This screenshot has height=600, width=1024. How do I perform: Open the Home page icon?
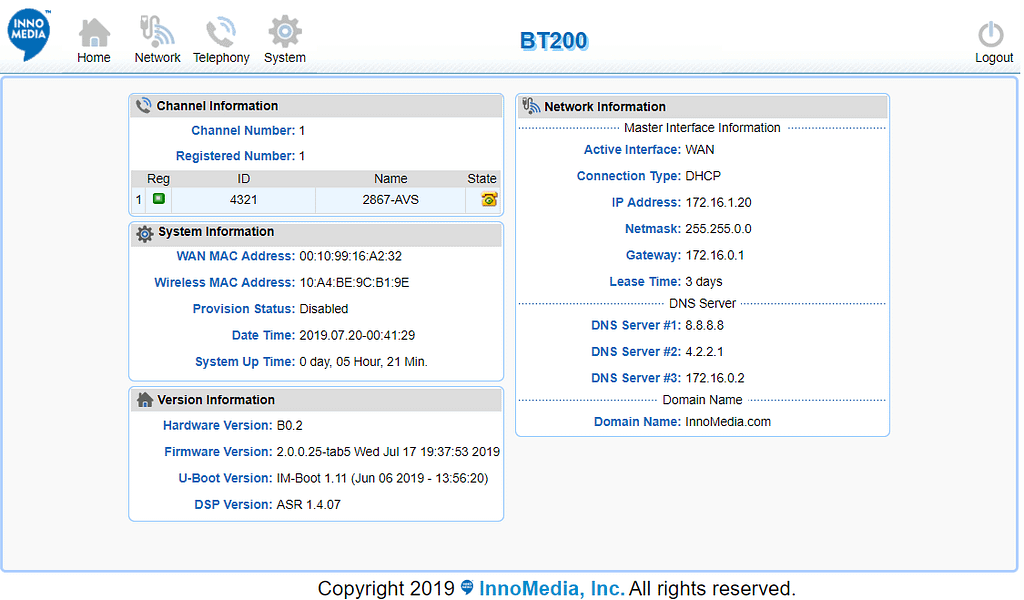click(x=95, y=32)
